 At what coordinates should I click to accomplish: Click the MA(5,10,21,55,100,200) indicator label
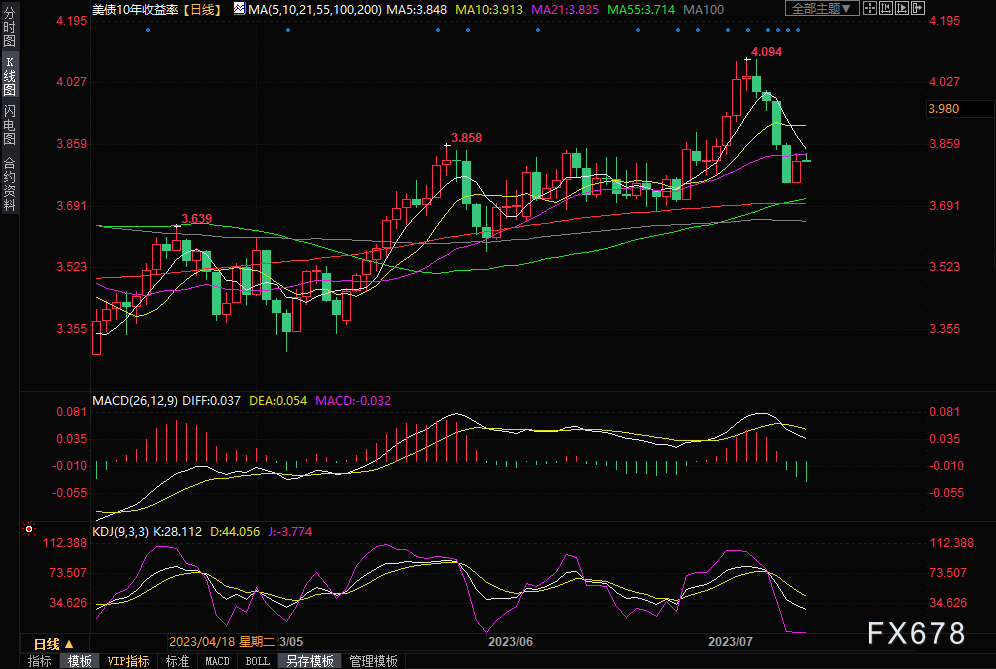315,10
